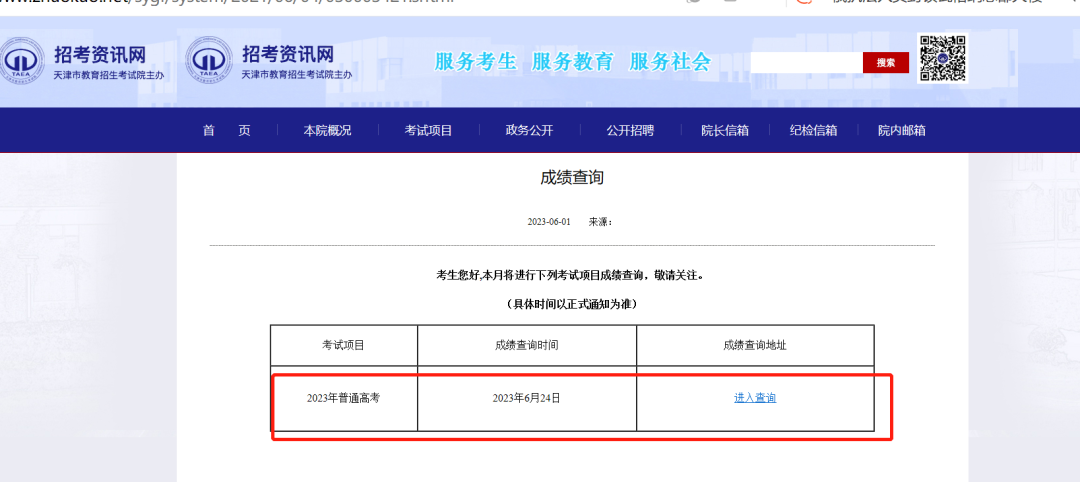Open the 公开招聘 navigation item
This screenshot has height=482, width=1080.
(x=630, y=130)
